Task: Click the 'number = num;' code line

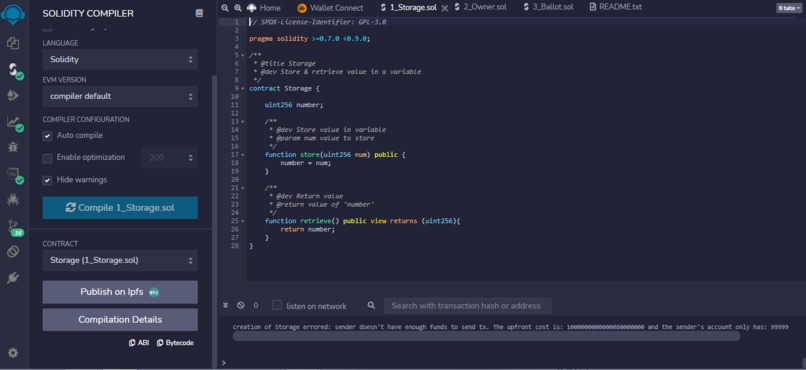Action: [306, 163]
